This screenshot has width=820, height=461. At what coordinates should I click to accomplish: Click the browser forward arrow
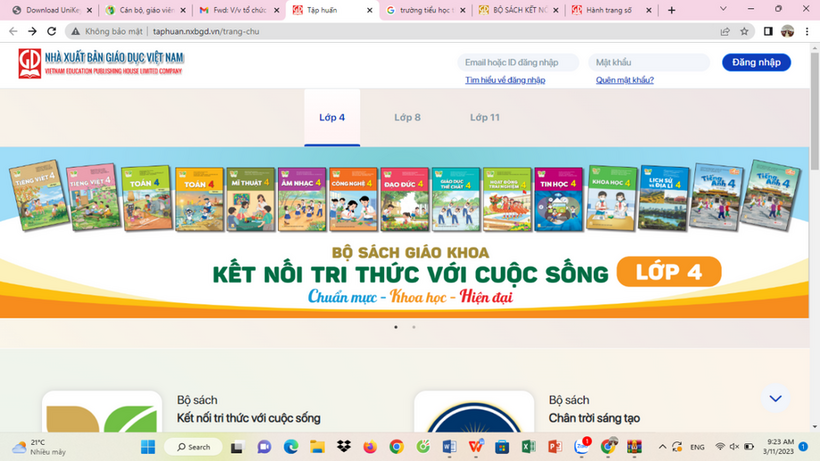pyautogui.click(x=32, y=31)
